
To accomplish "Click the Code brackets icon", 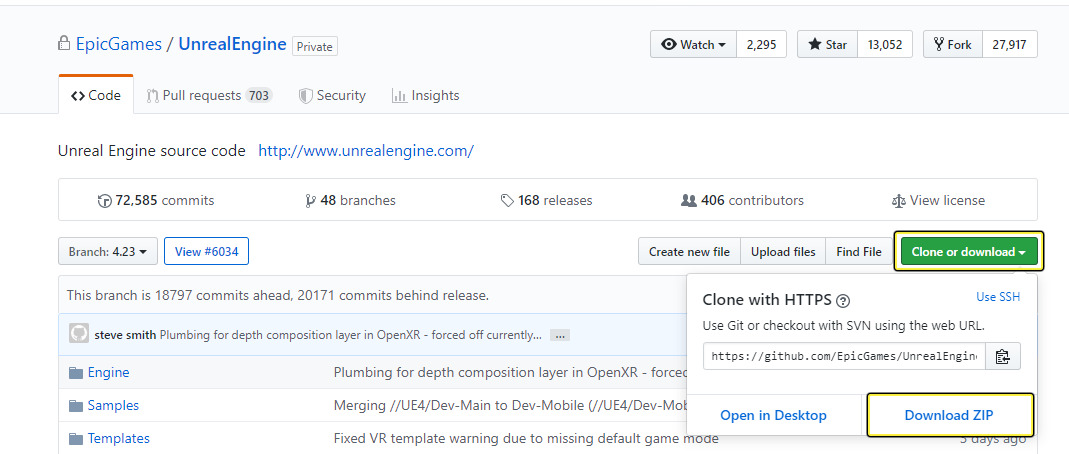I will click(x=78, y=96).
